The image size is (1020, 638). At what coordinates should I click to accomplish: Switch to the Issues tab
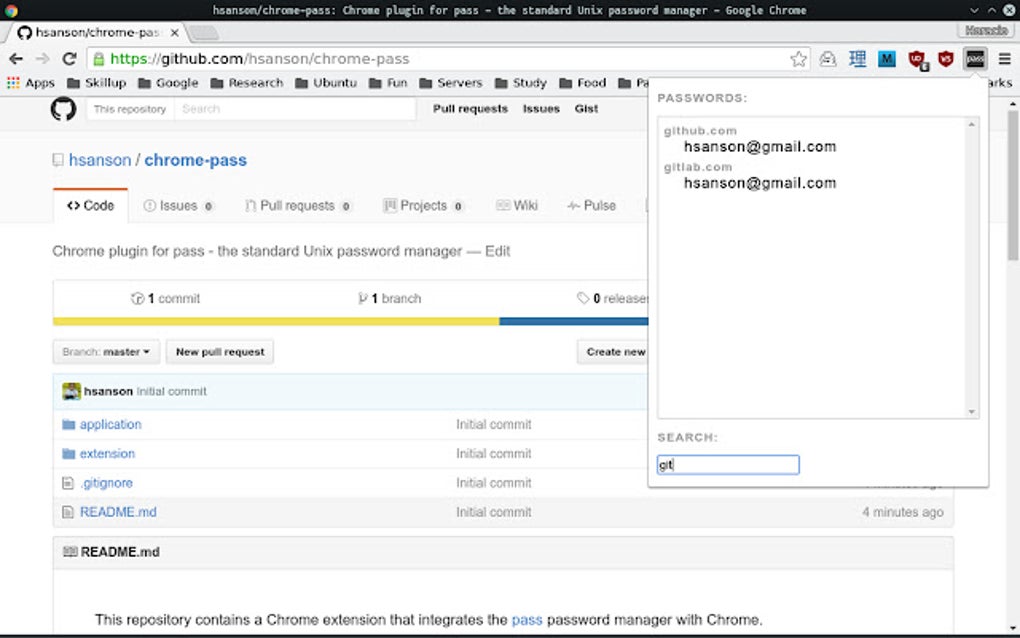click(x=179, y=205)
